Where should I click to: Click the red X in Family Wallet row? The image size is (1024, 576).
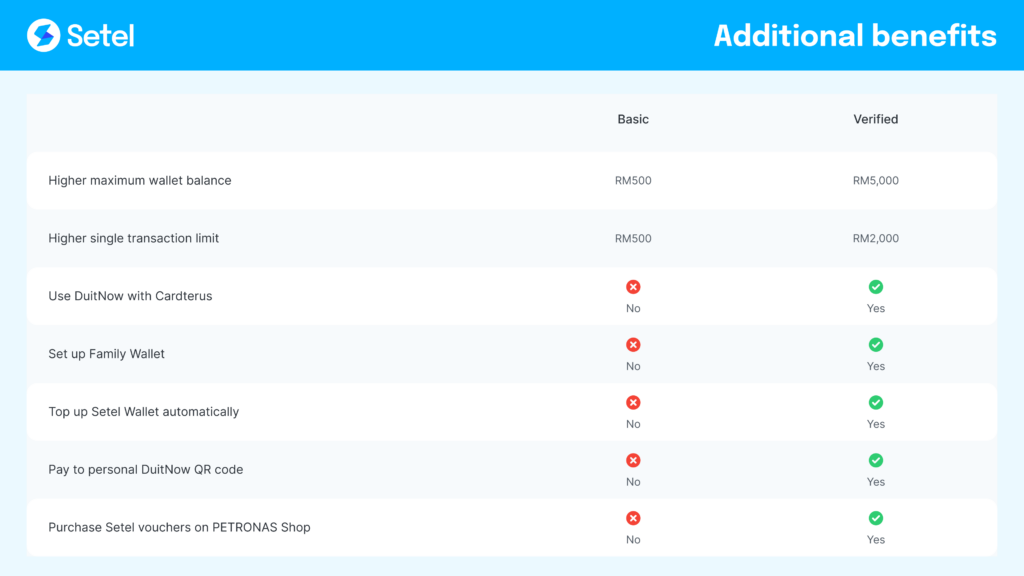(633, 345)
